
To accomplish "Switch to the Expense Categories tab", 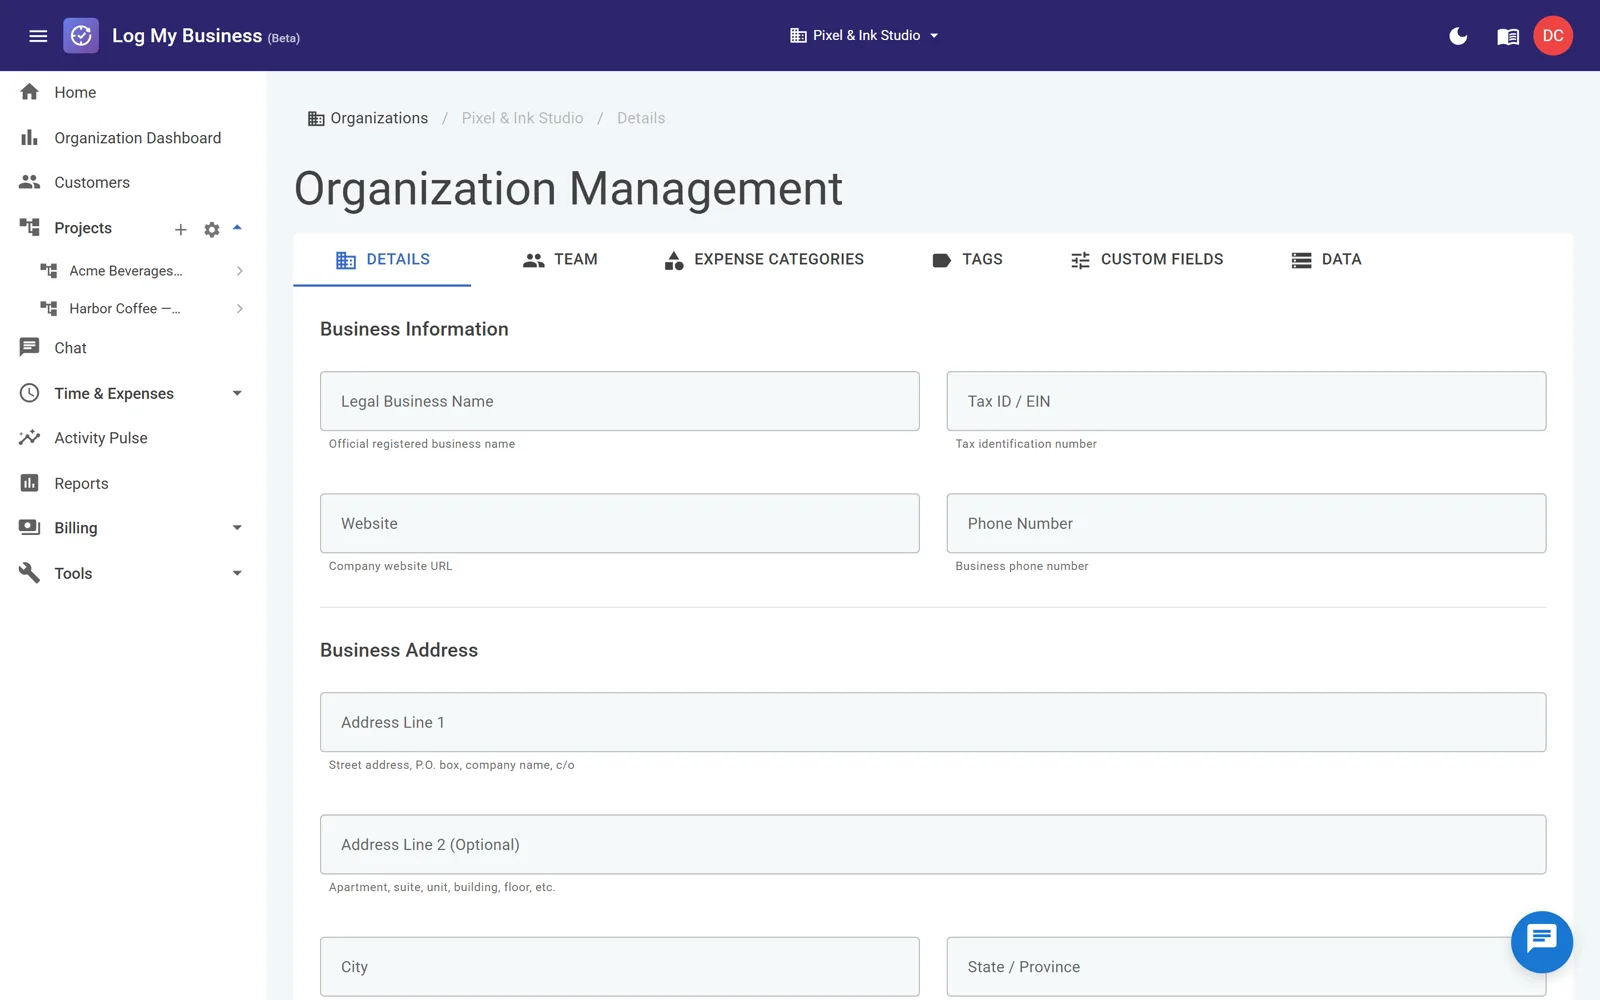I will point(764,260).
